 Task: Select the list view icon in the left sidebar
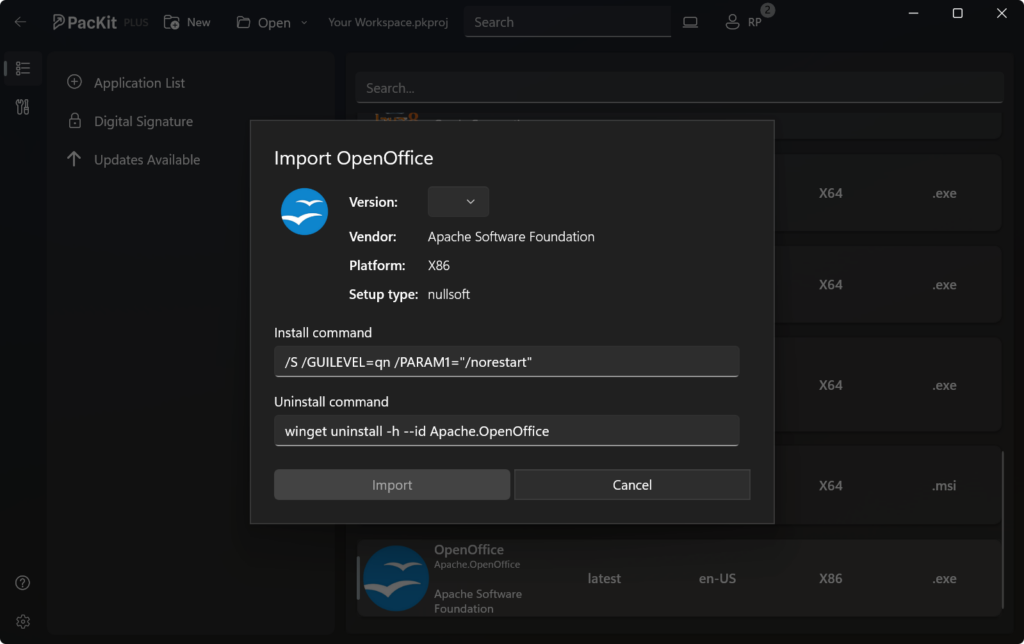click(x=23, y=68)
